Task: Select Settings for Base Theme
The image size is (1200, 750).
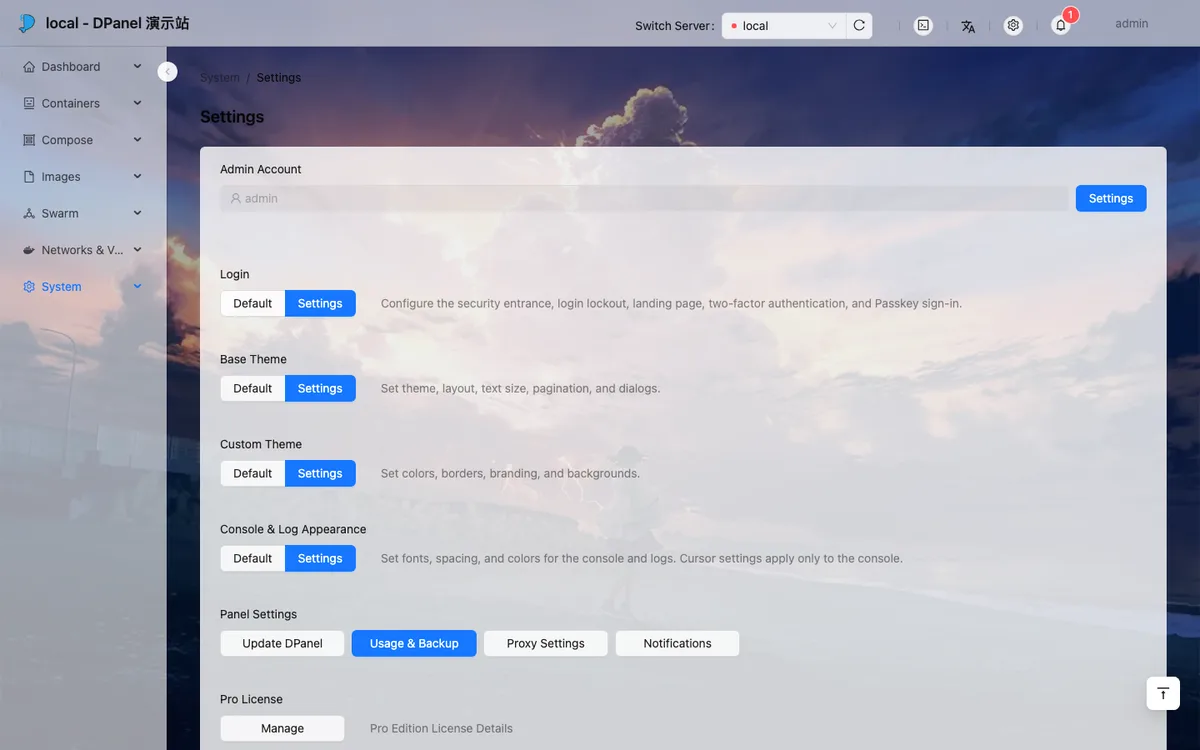Action: [320, 388]
